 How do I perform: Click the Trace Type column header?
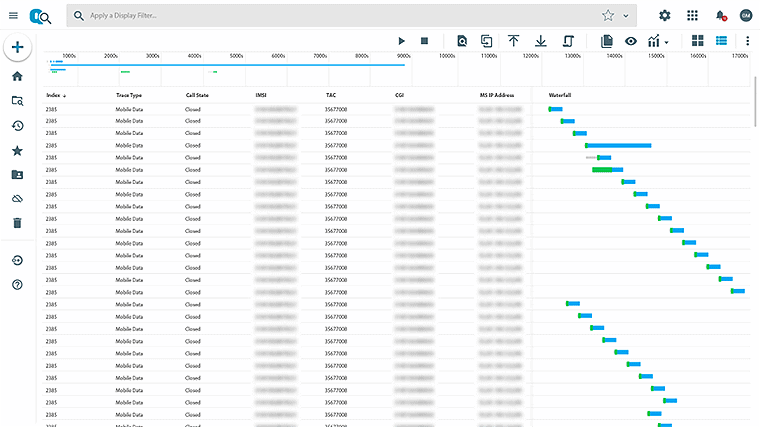click(129, 95)
